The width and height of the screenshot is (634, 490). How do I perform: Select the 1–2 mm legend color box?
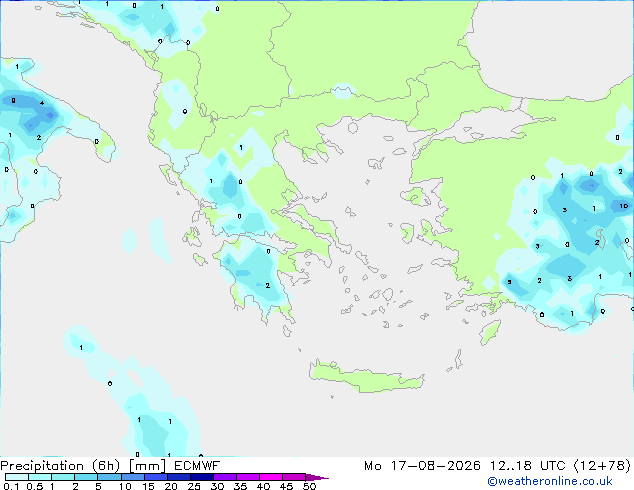(63, 477)
